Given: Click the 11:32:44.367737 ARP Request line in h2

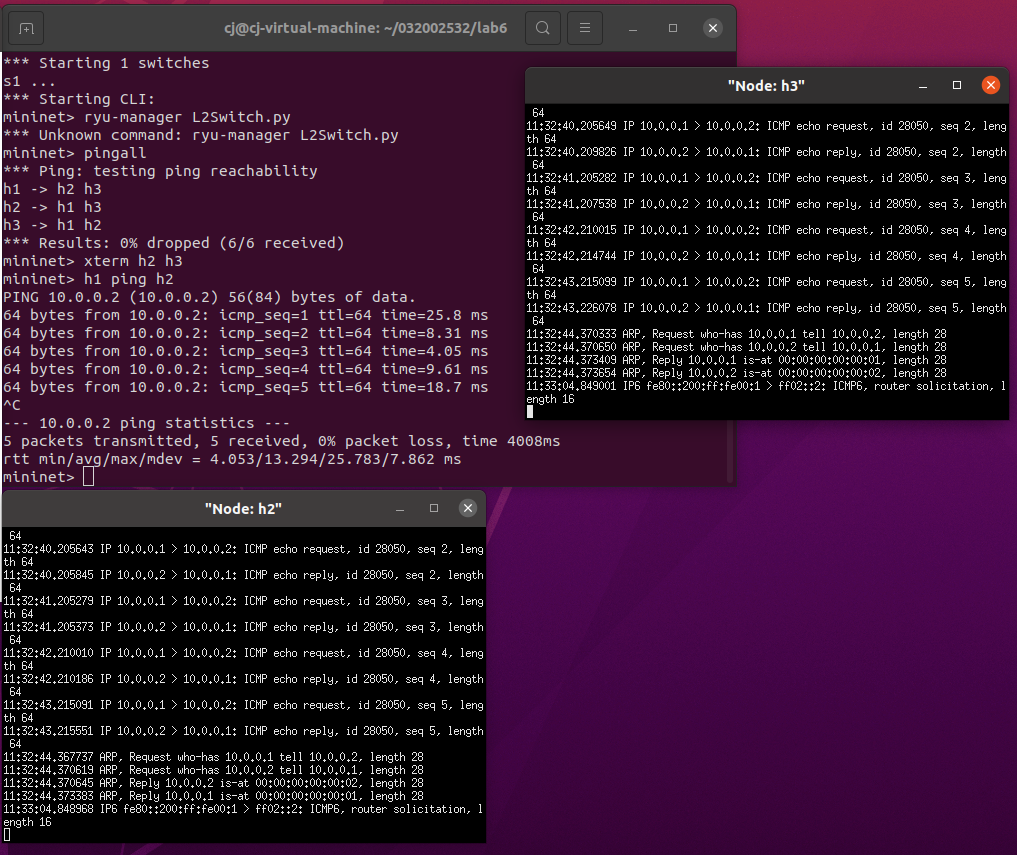Looking at the screenshot, I should pyautogui.click(x=213, y=757).
